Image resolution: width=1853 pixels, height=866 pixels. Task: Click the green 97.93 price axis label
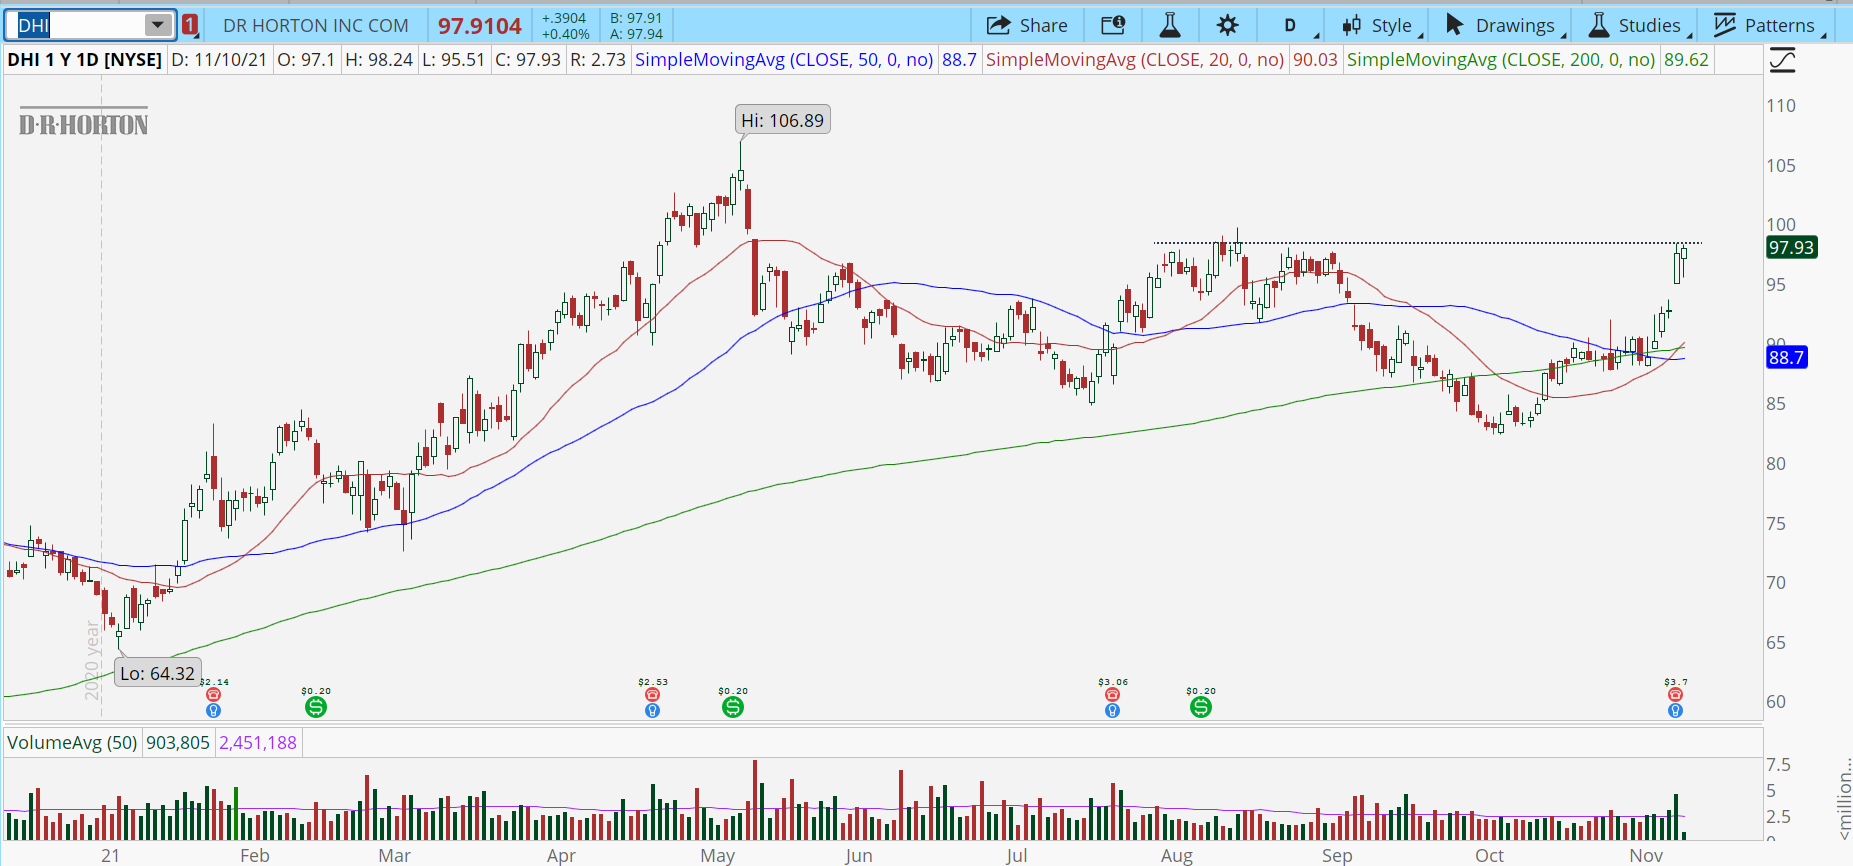pyautogui.click(x=1791, y=248)
